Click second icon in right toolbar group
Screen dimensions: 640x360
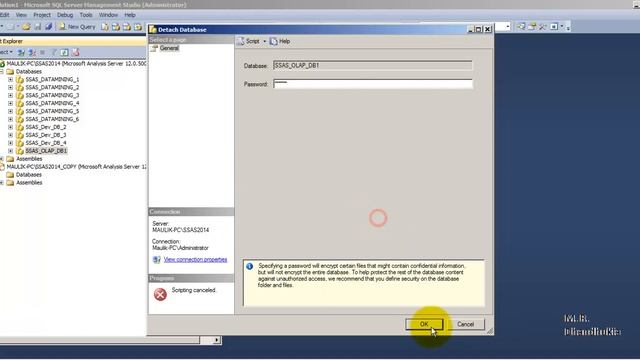(532, 27)
